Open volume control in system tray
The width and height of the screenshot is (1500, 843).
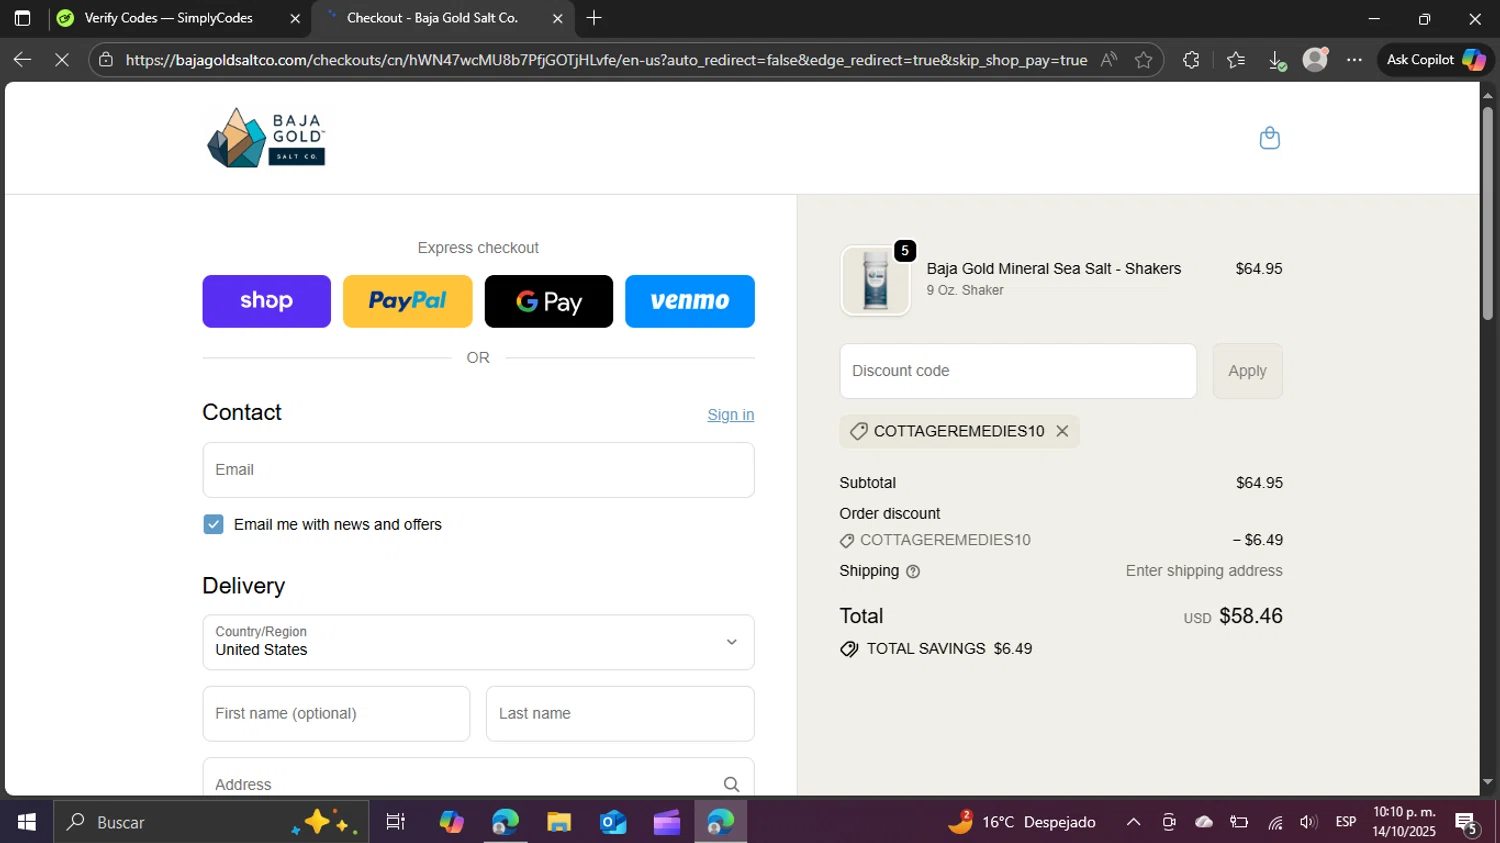tap(1308, 822)
